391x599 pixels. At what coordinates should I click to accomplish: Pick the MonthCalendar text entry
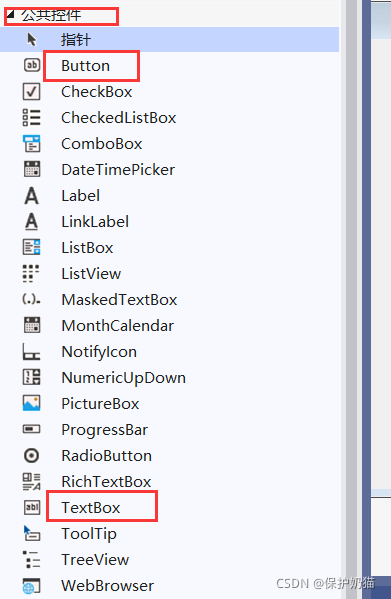pos(118,325)
